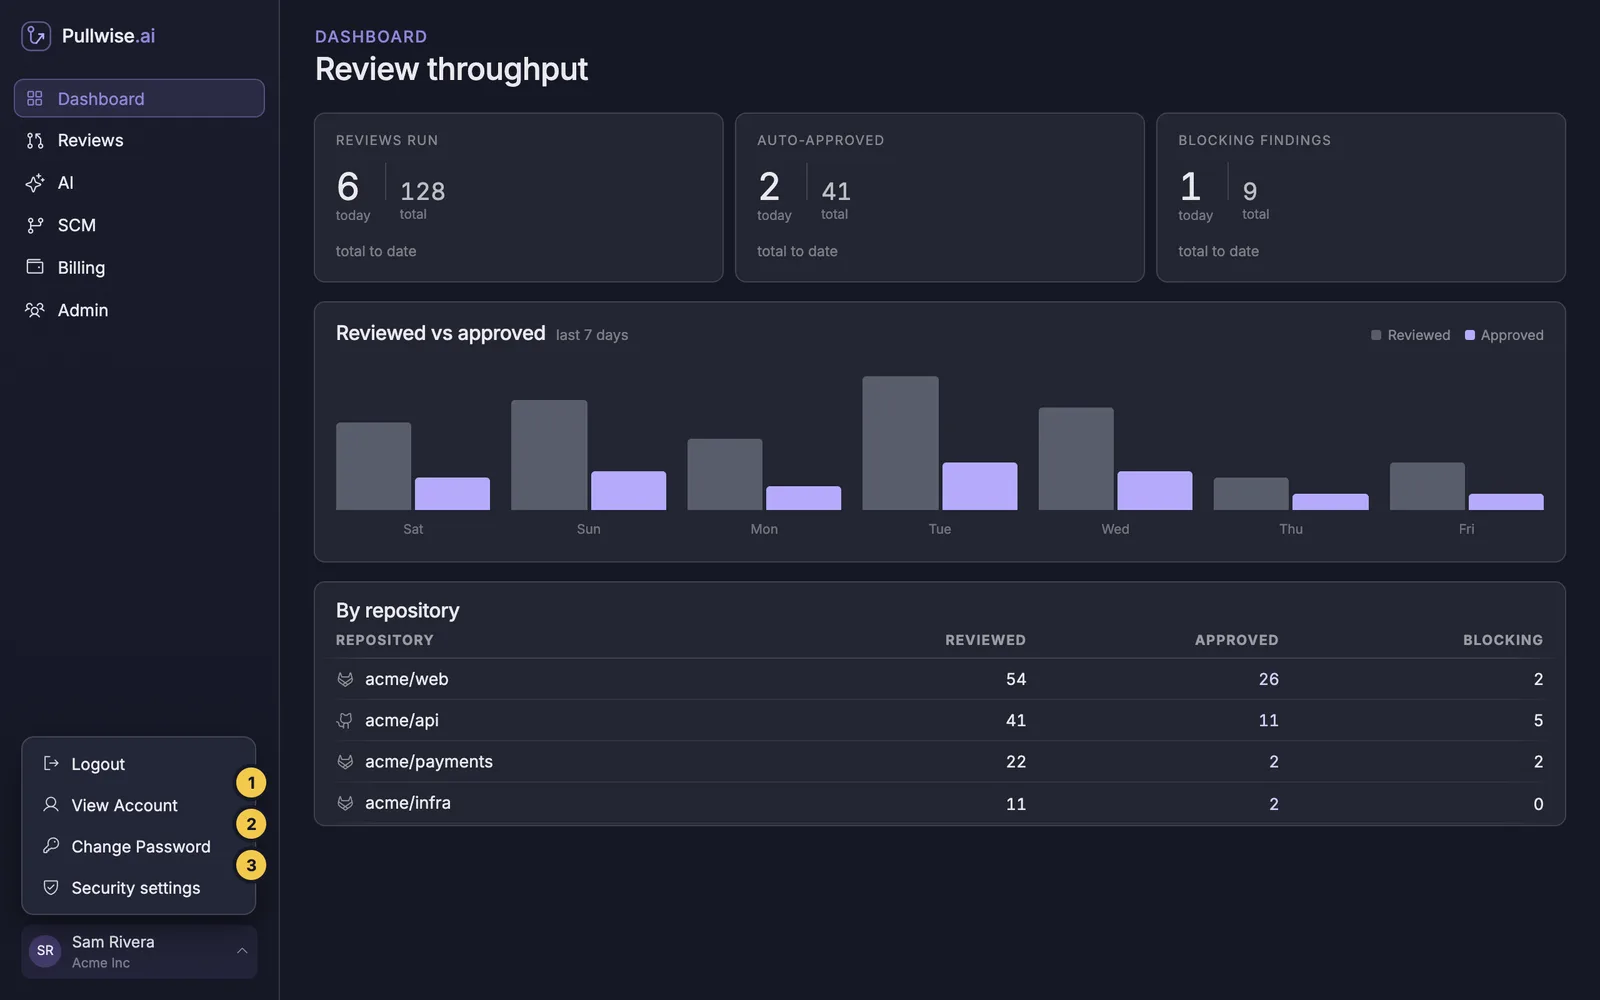1600x1000 pixels.
Task: Open the Dashboard nav label
Action: 101,99
